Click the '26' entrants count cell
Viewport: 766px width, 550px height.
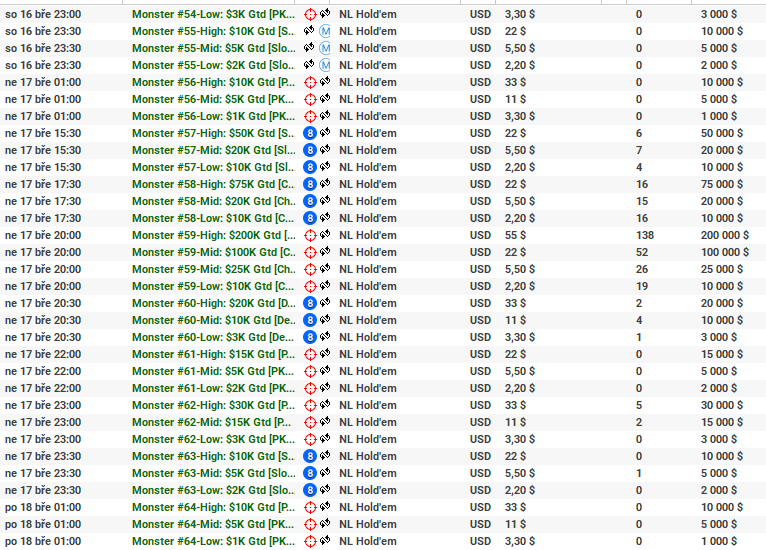642,270
